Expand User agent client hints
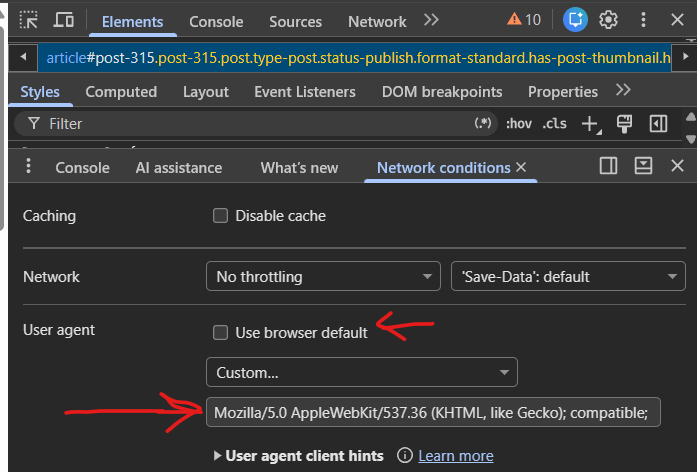The image size is (697, 472). click(299, 456)
